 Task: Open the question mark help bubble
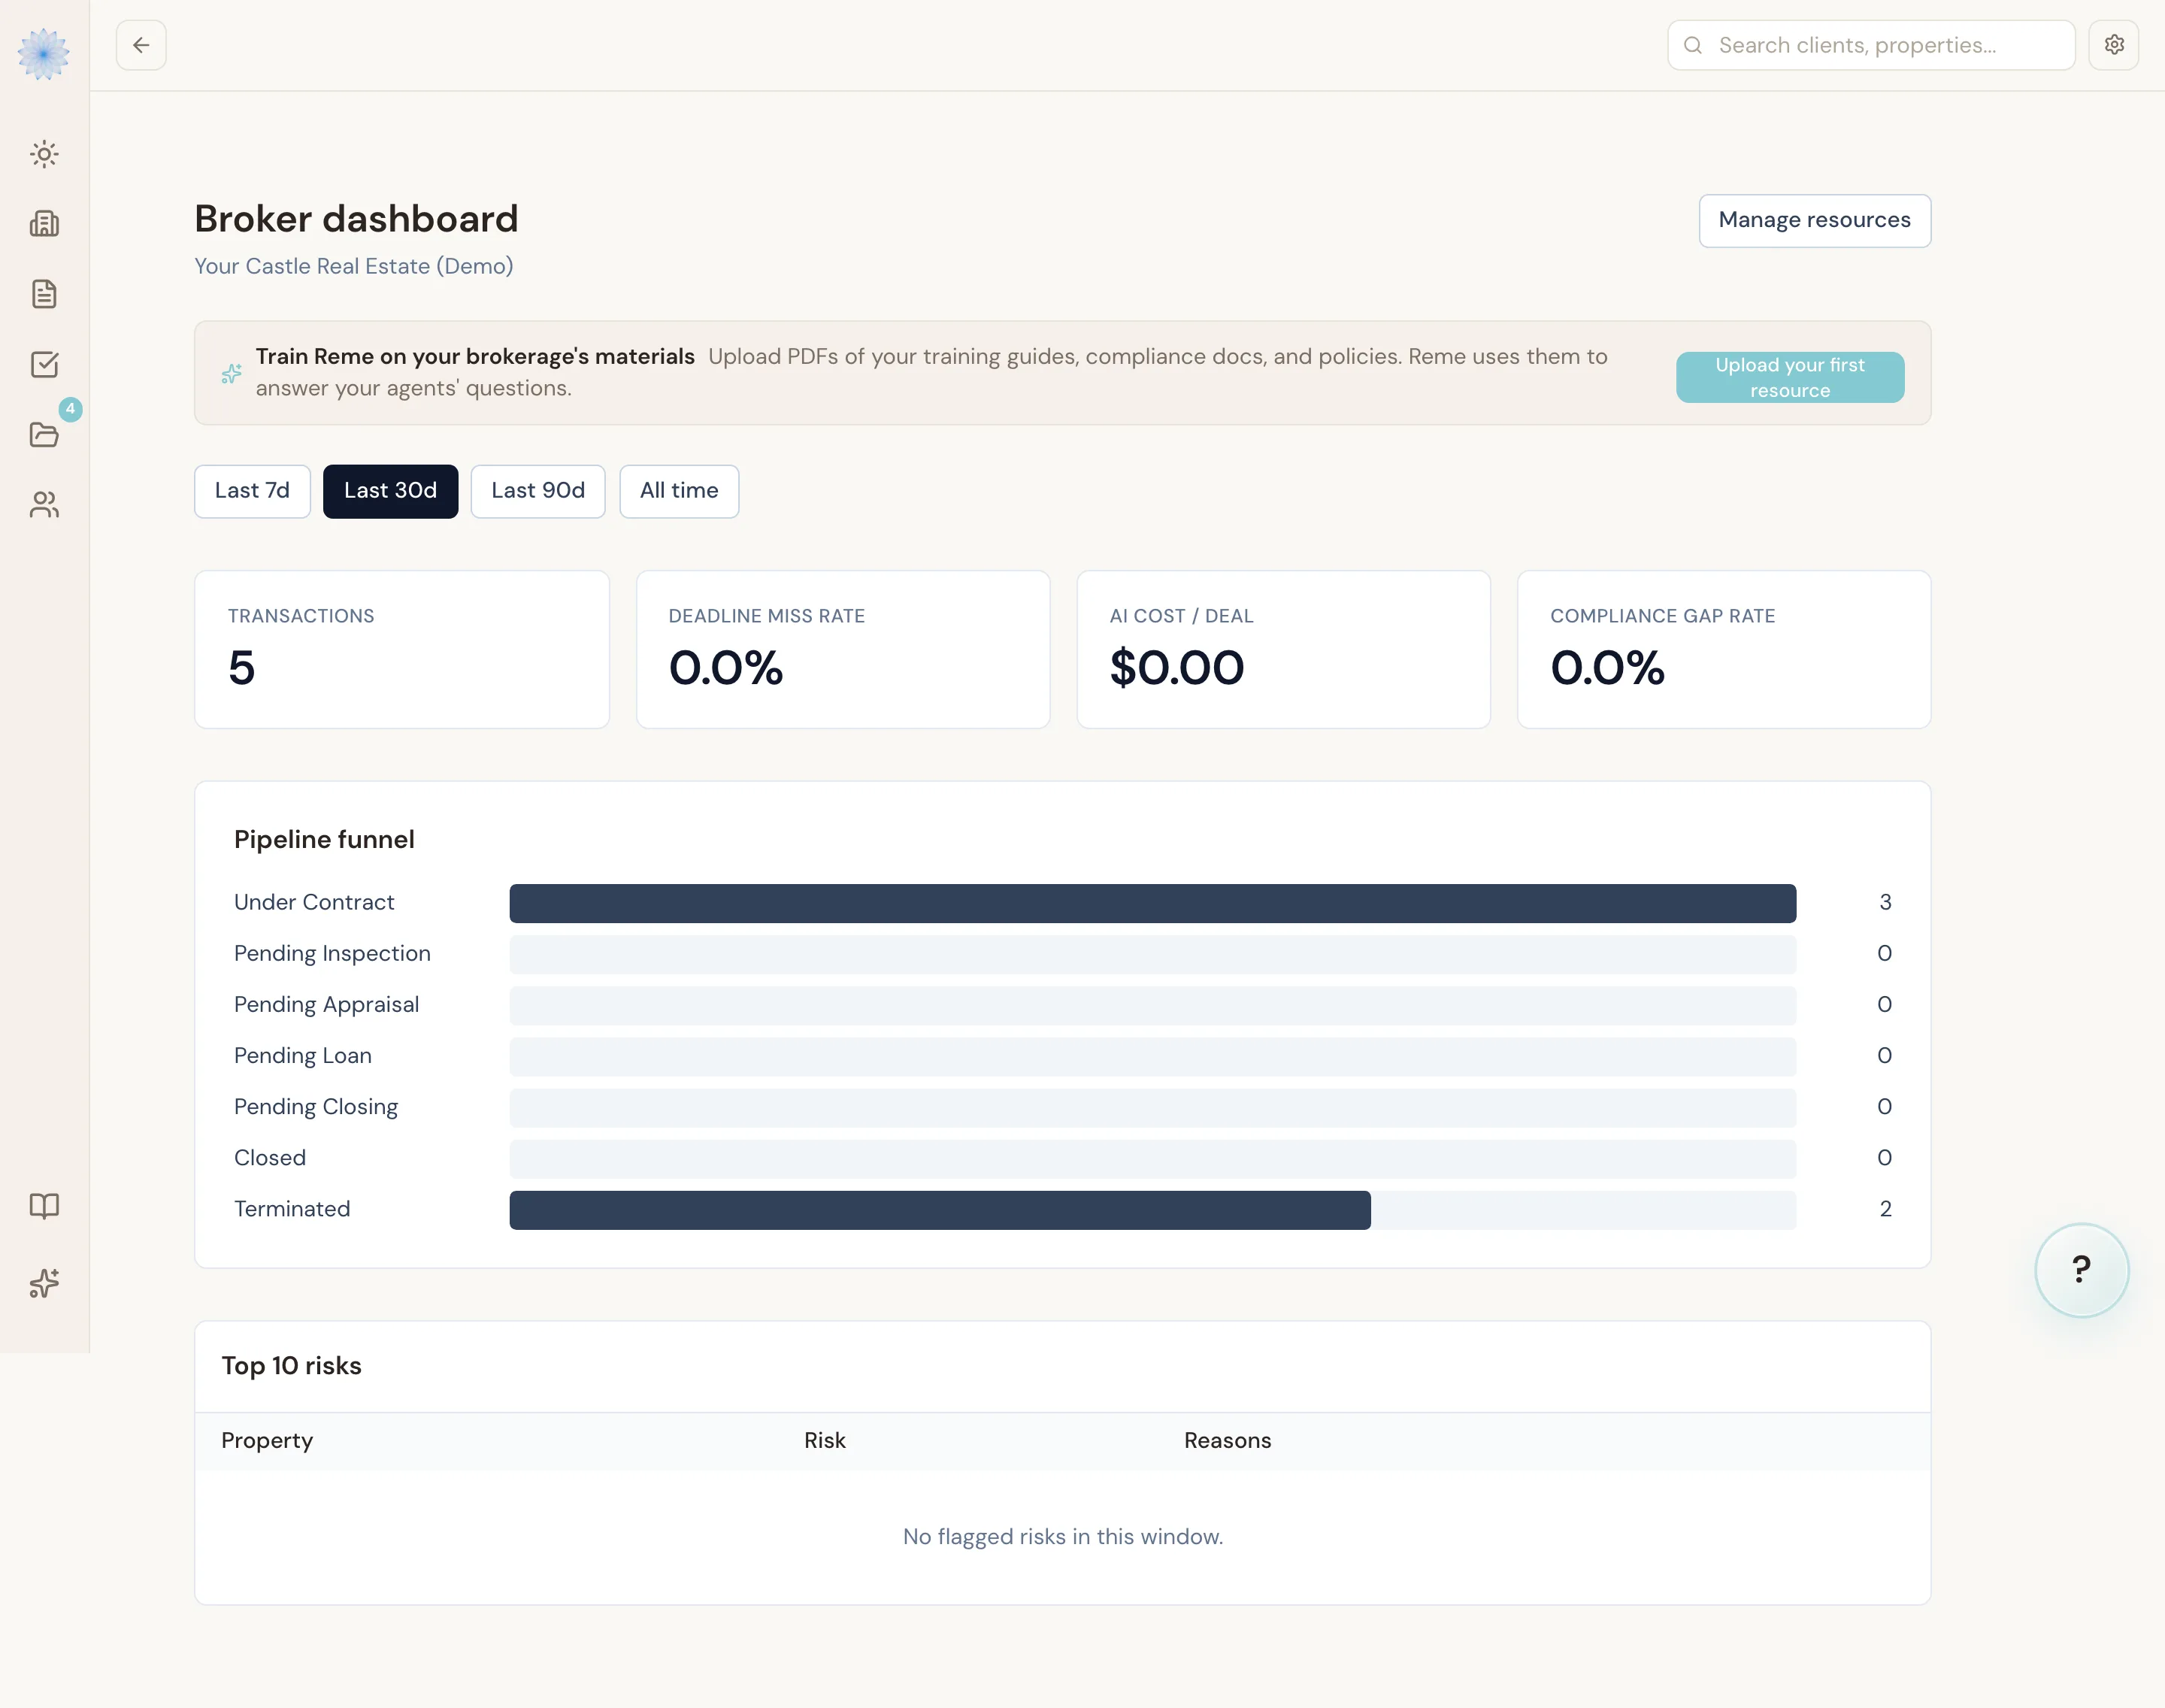2082,1270
